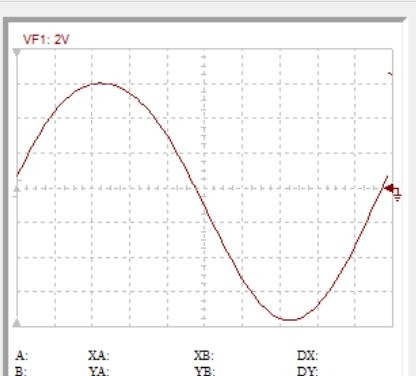Click the YB: readout label
Image resolution: width=416 pixels, height=376 pixels.
coord(204,371)
